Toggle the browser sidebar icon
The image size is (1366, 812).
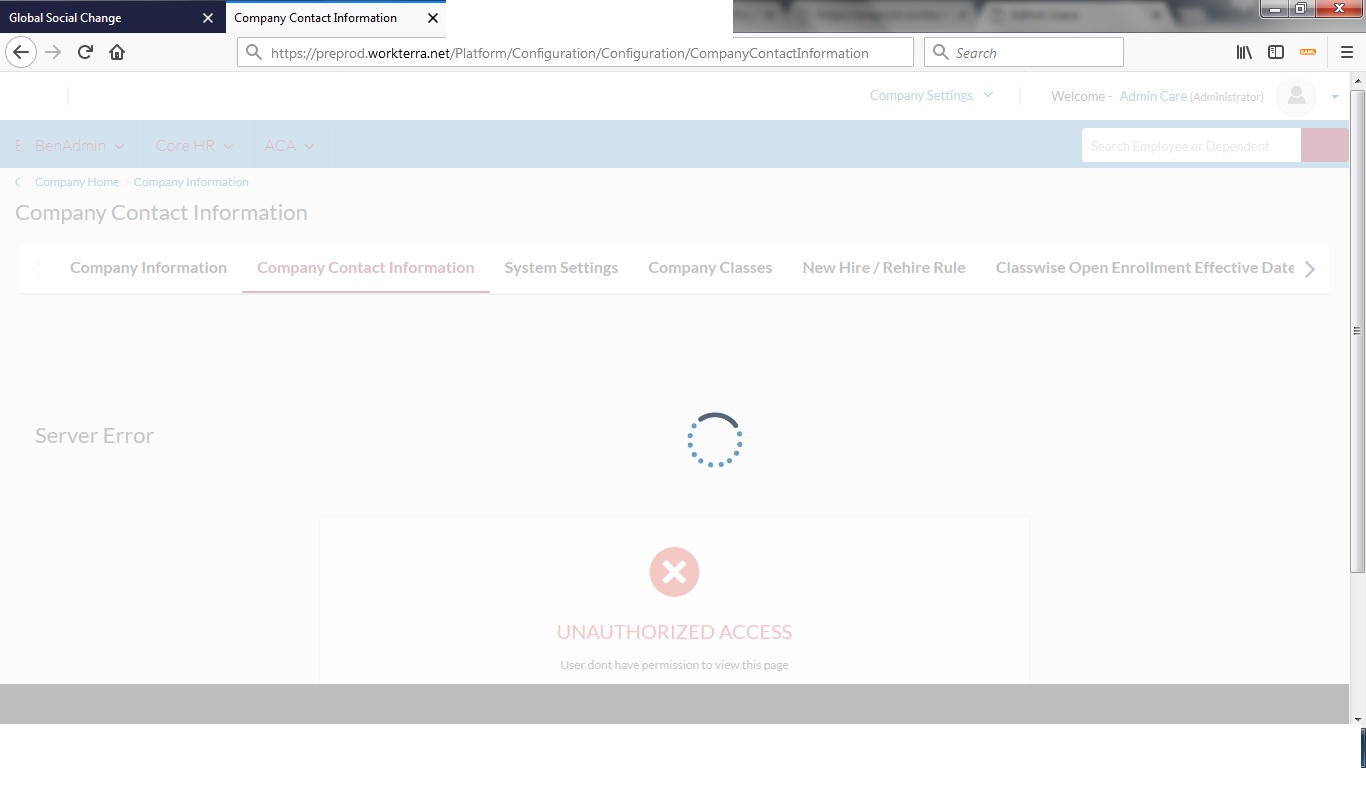point(1276,52)
